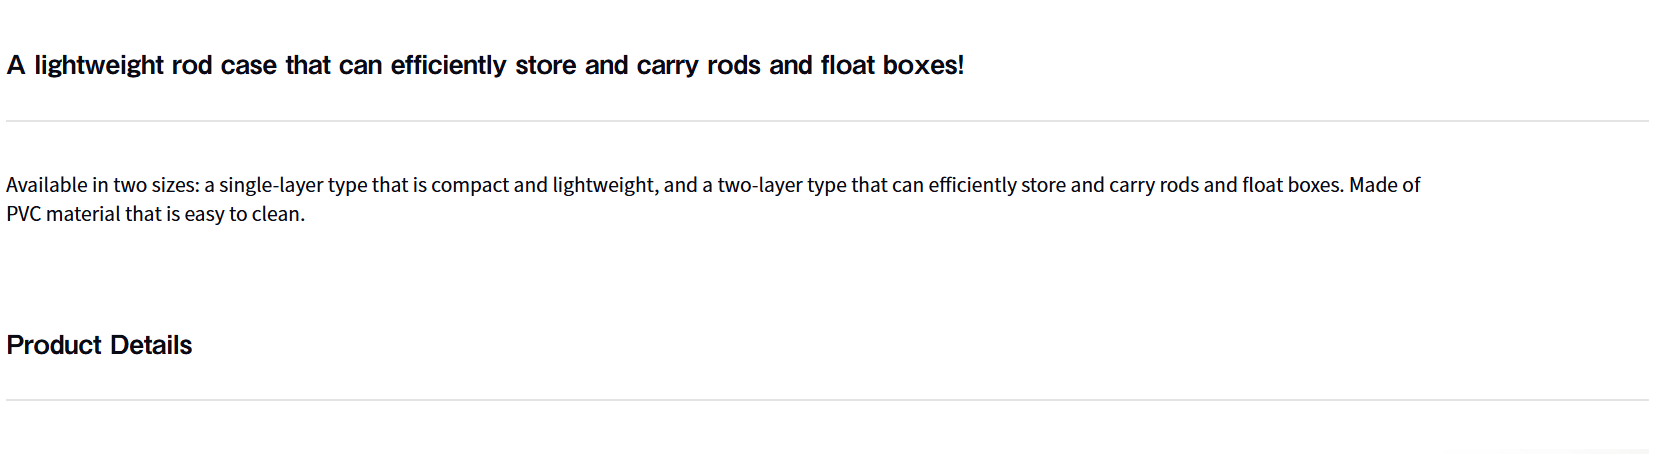The height and width of the screenshot is (454, 1659).
Task: Click "two-layer" in the description paragraph
Action: click(760, 185)
